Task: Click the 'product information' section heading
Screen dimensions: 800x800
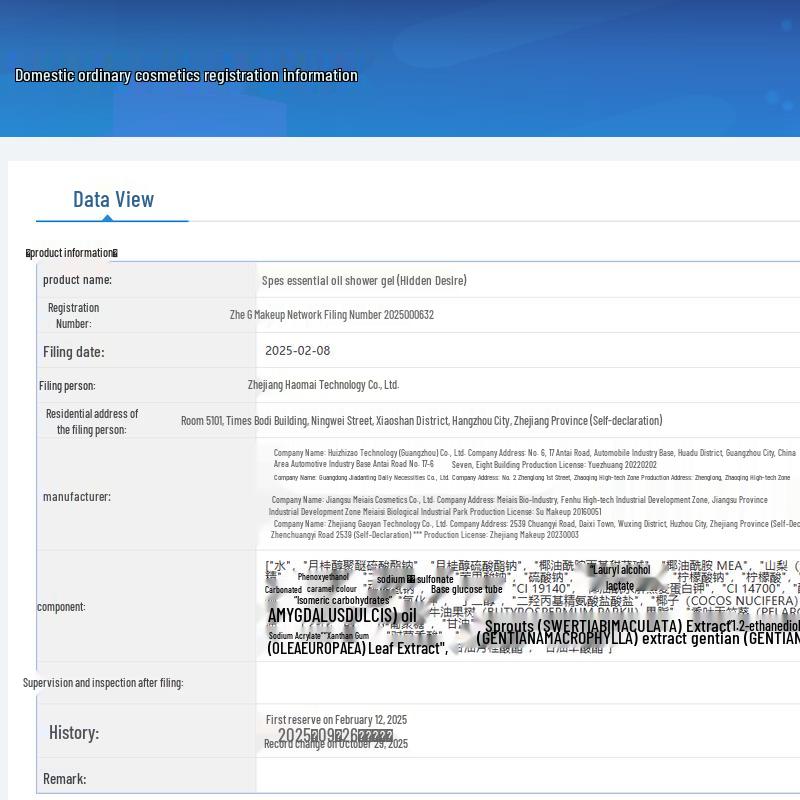Action: [x=72, y=253]
